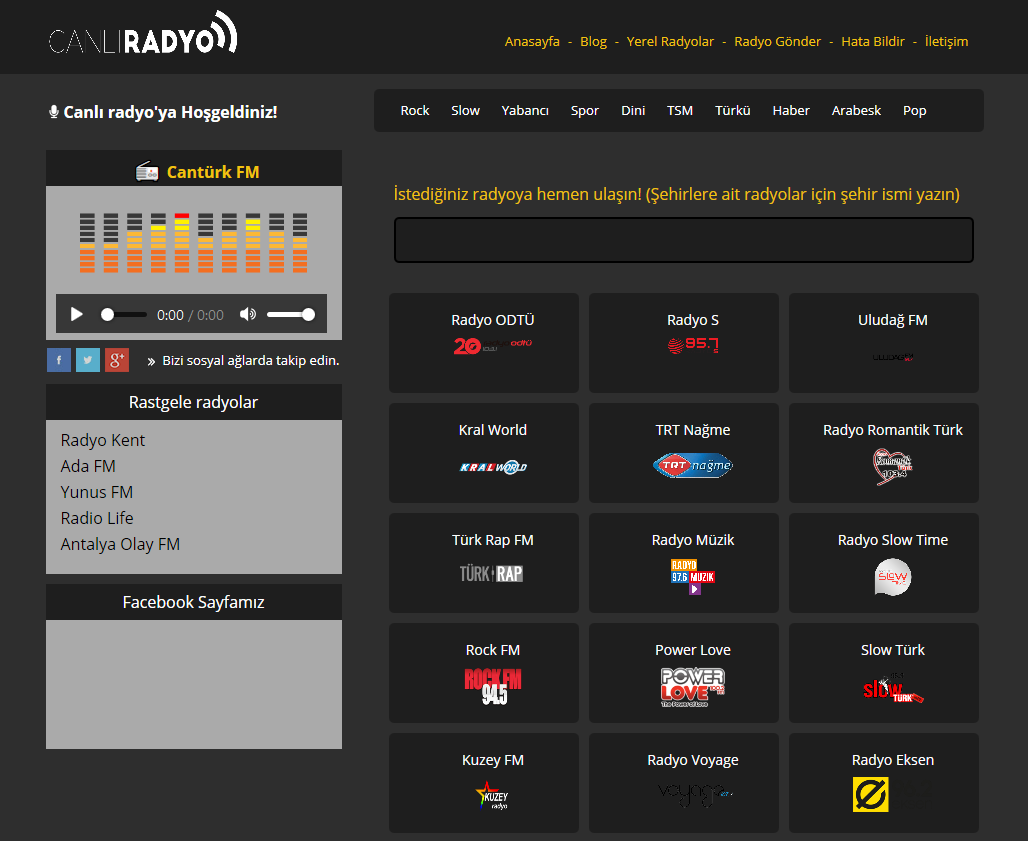Screen dimensions: 1028x841
Task: Open Antalya Olay FM from random radios
Action: (120, 544)
